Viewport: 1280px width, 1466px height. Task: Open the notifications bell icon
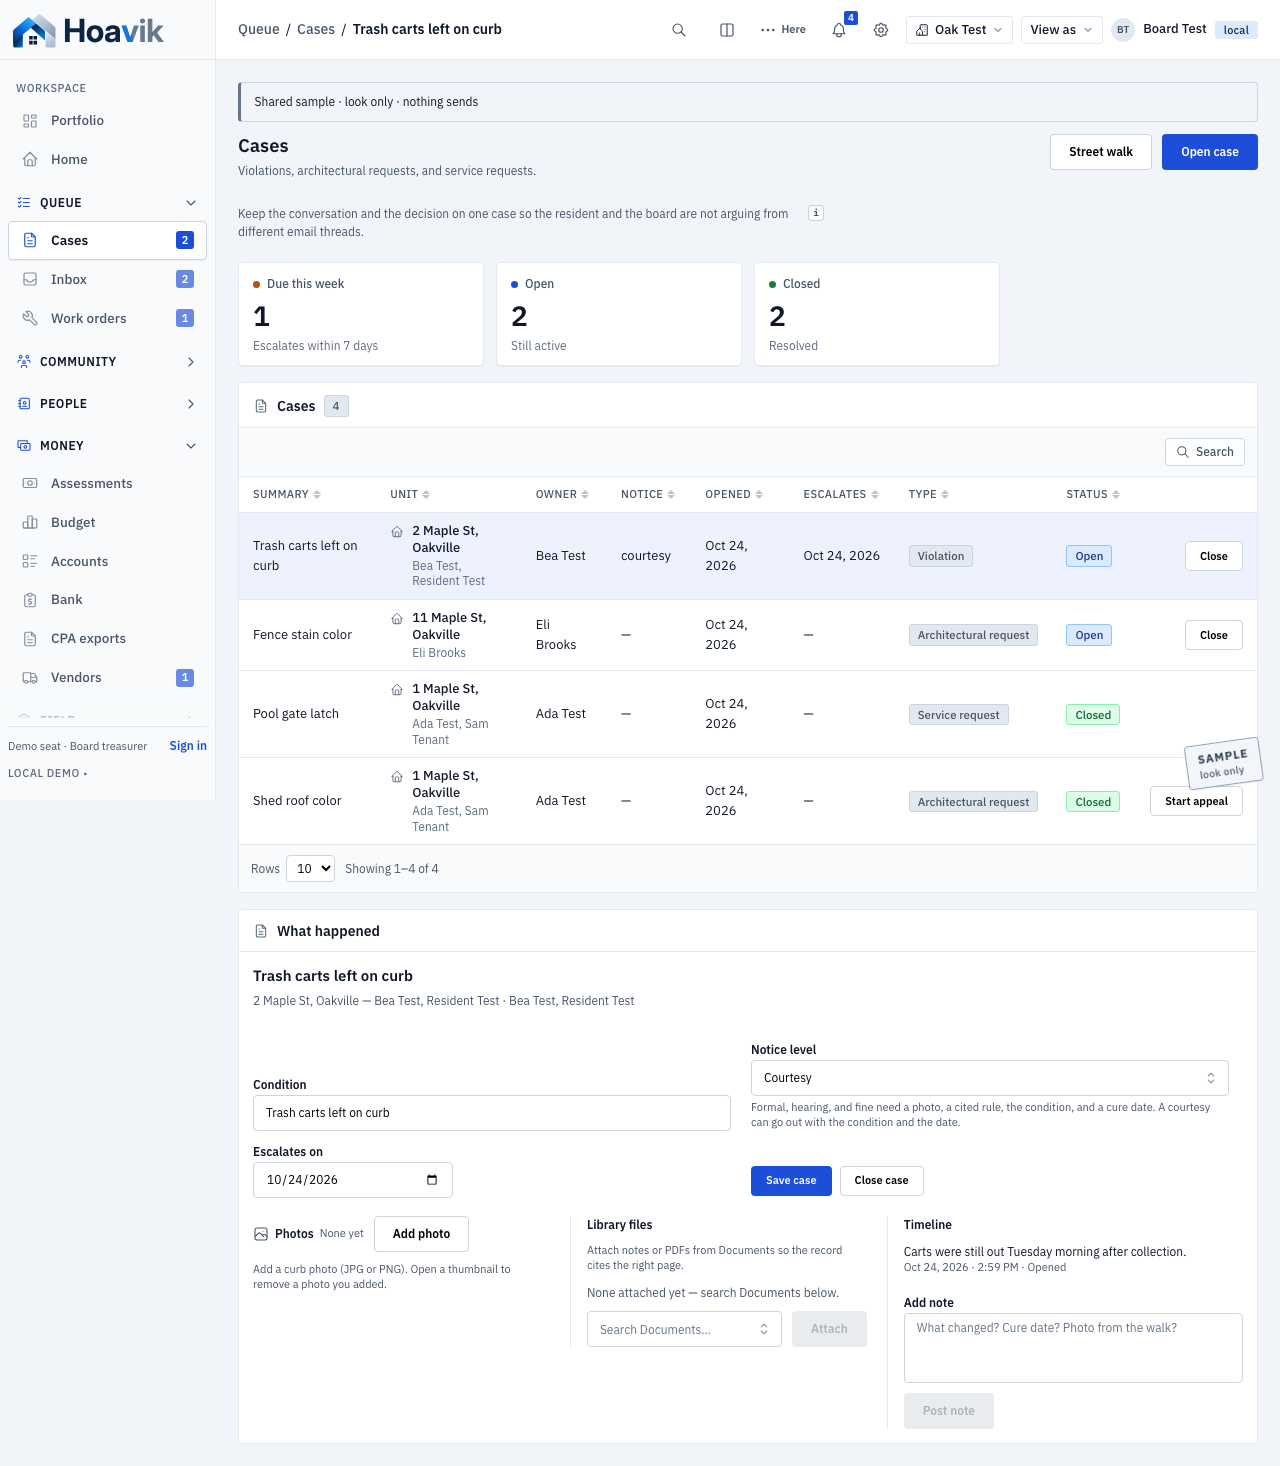point(839,30)
